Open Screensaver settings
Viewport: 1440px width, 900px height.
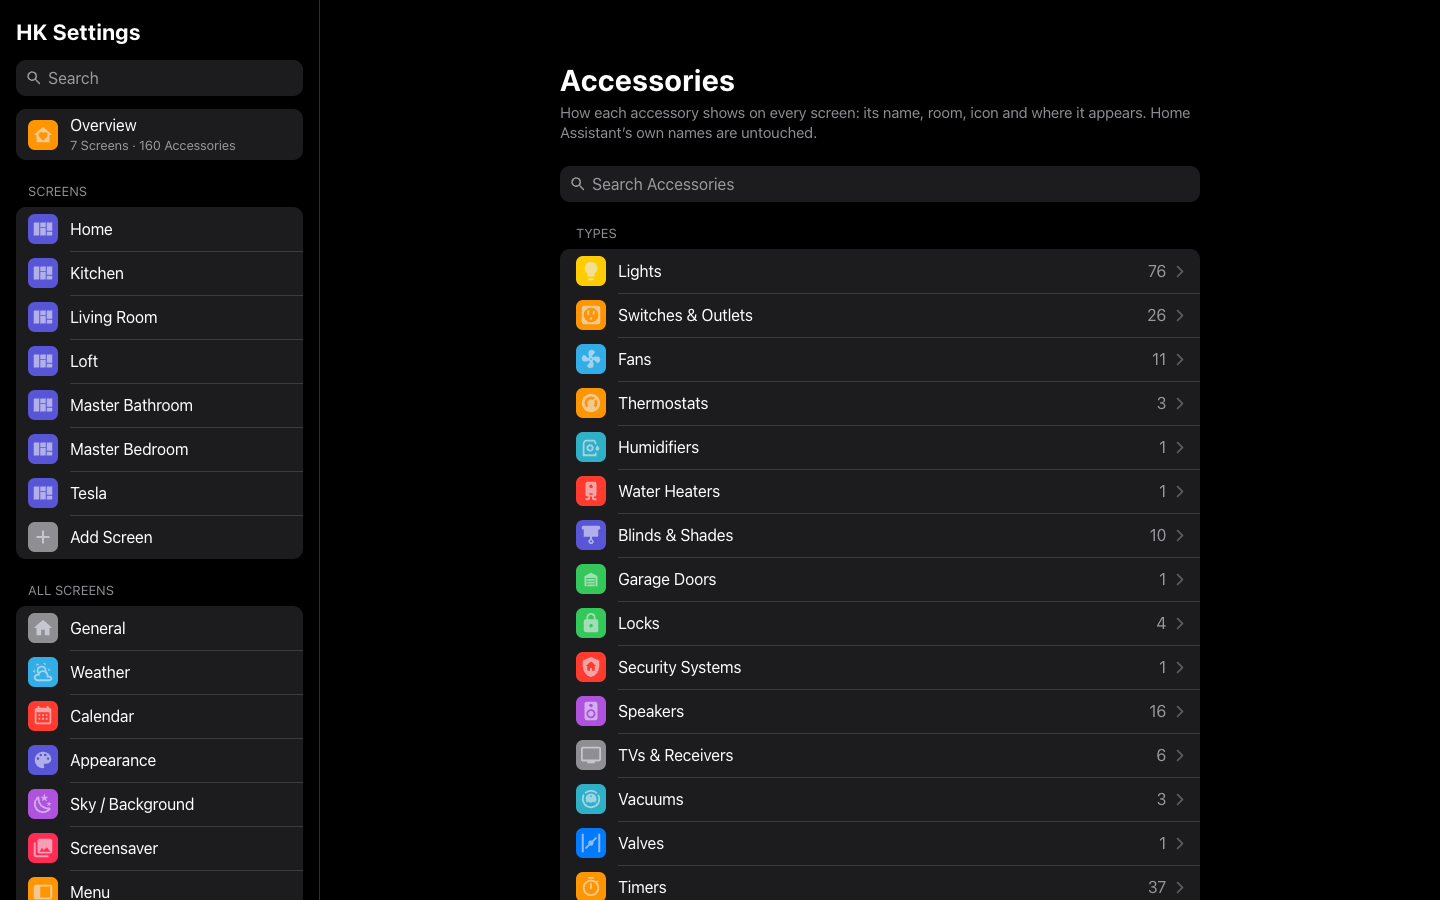click(159, 848)
